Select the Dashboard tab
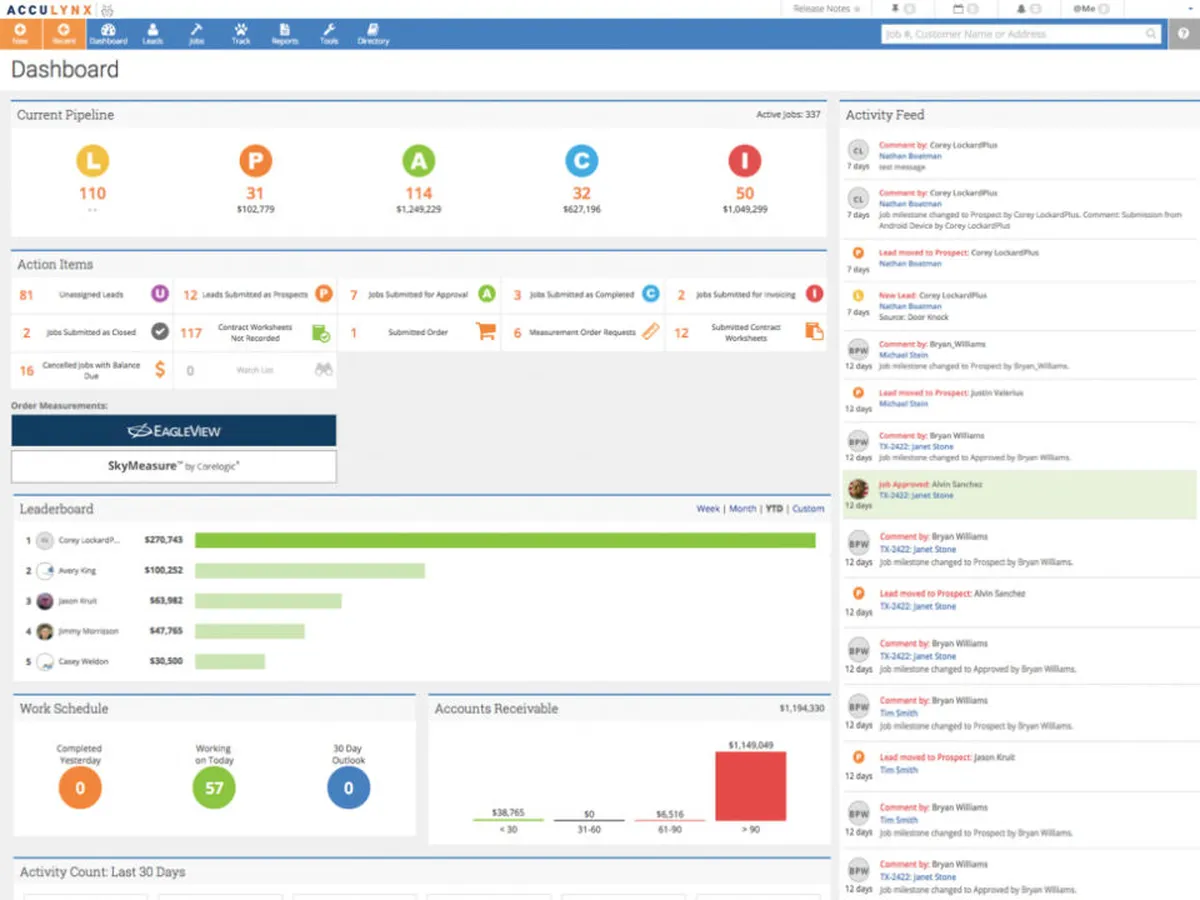1200x900 pixels. point(109,33)
